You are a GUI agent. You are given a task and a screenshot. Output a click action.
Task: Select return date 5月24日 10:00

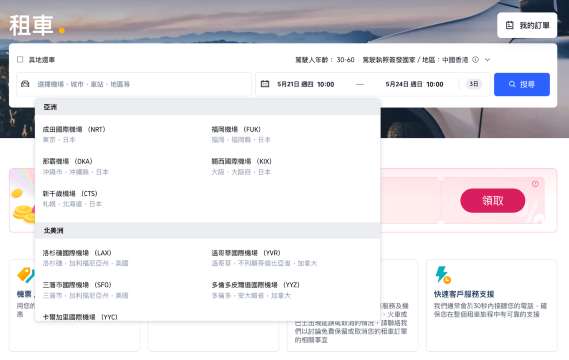414,84
